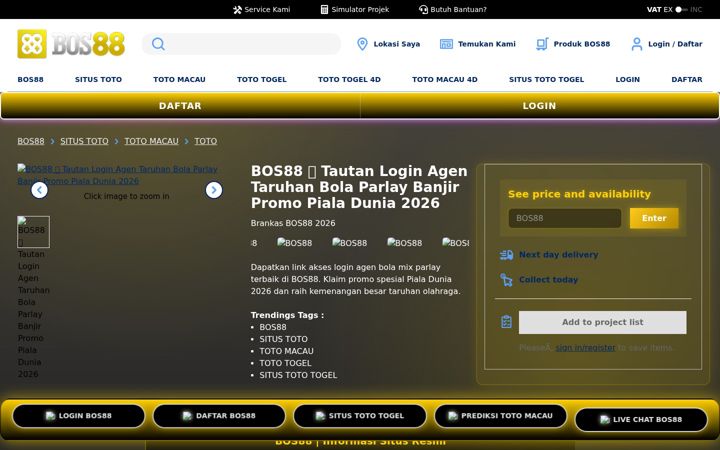The image size is (720, 450).
Task: Click DAFTAR BOS88 bottom bar button
Action: click(219, 416)
